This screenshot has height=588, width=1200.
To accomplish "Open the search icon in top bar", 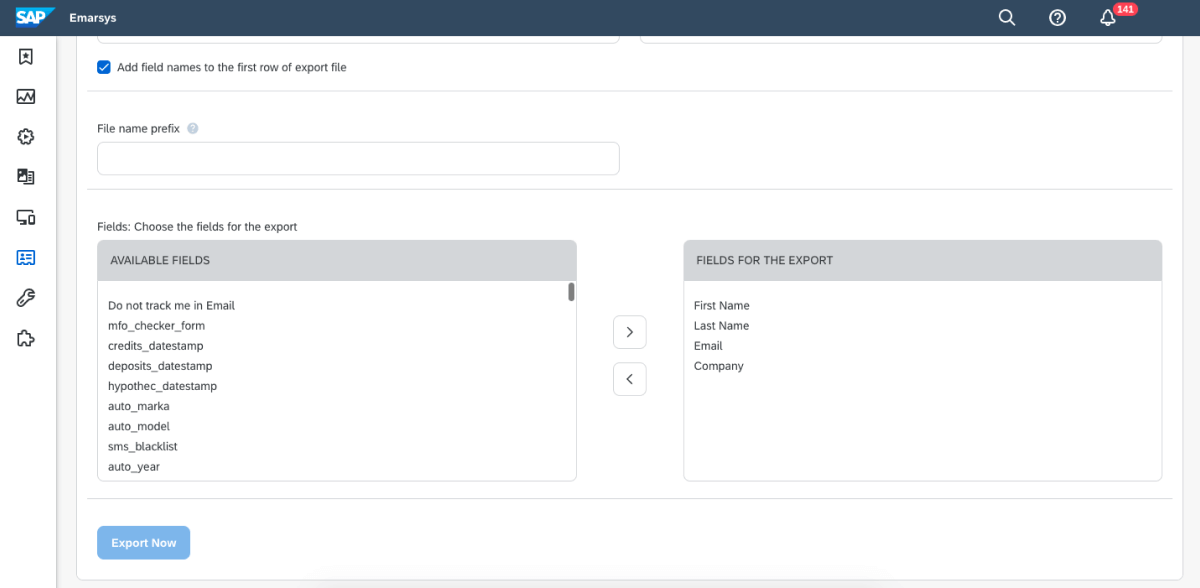I will (1007, 18).
